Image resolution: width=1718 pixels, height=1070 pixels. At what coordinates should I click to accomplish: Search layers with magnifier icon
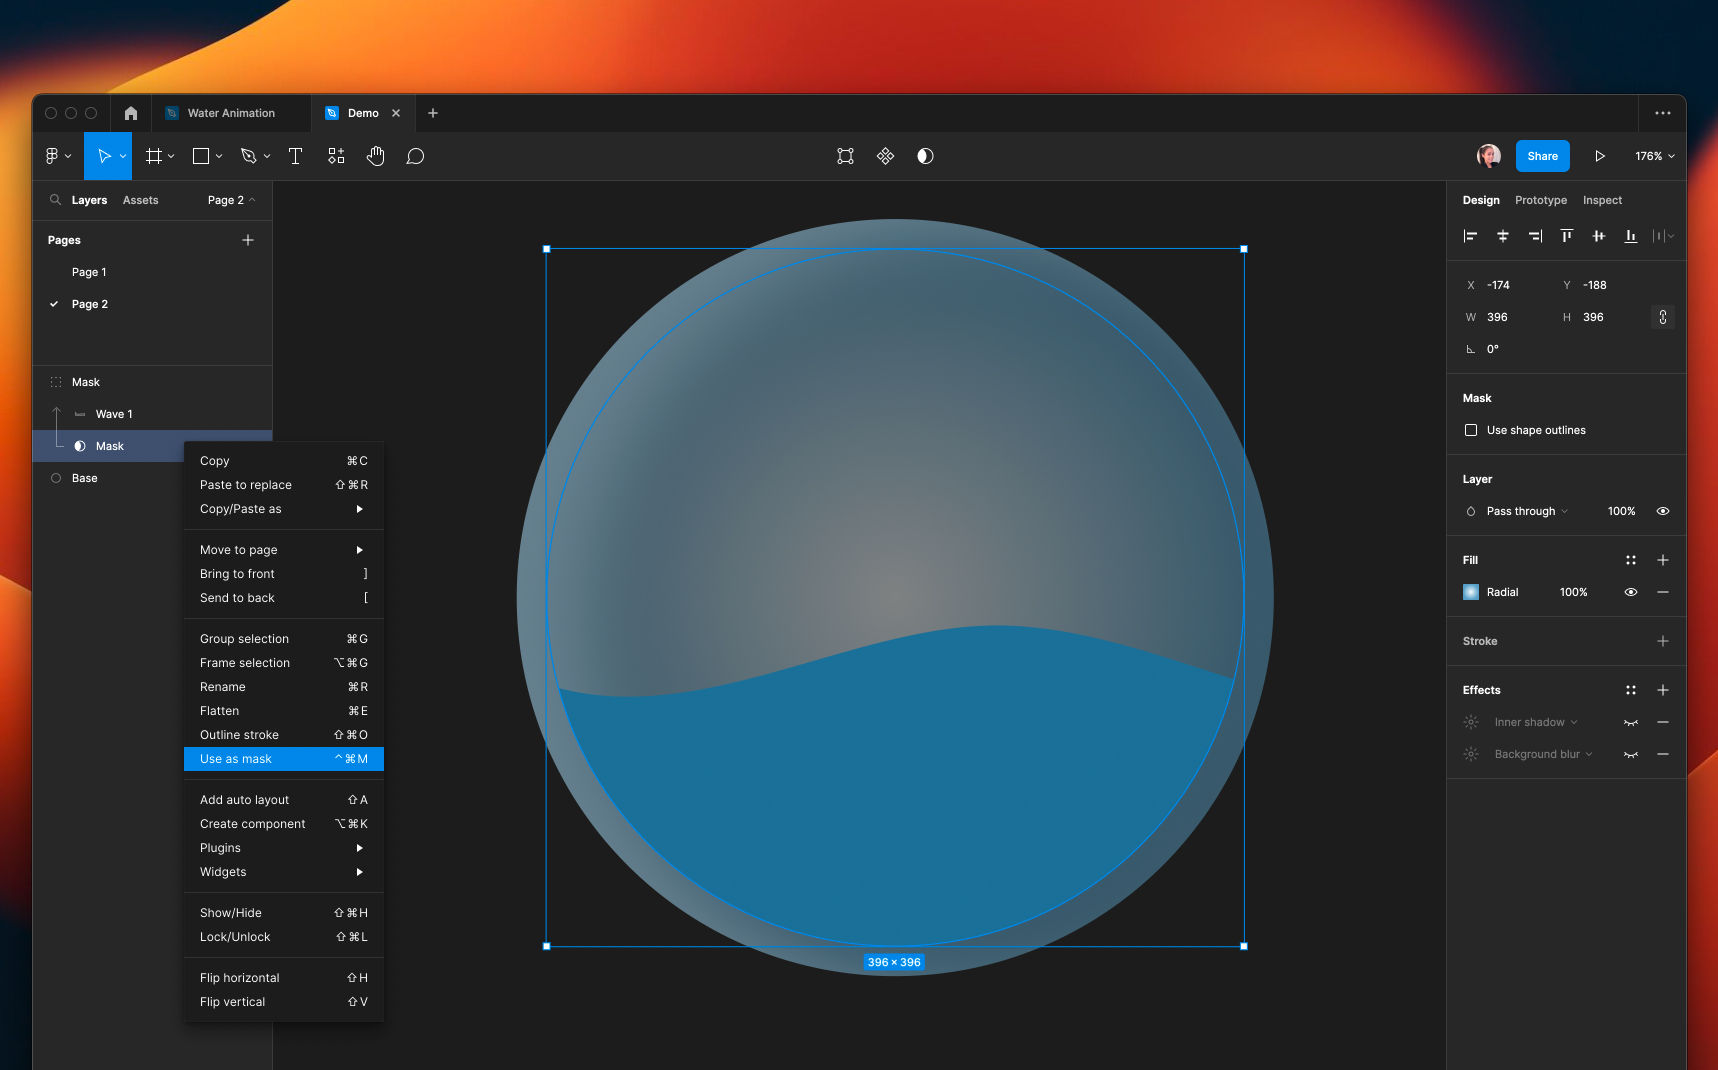coord(56,200)
